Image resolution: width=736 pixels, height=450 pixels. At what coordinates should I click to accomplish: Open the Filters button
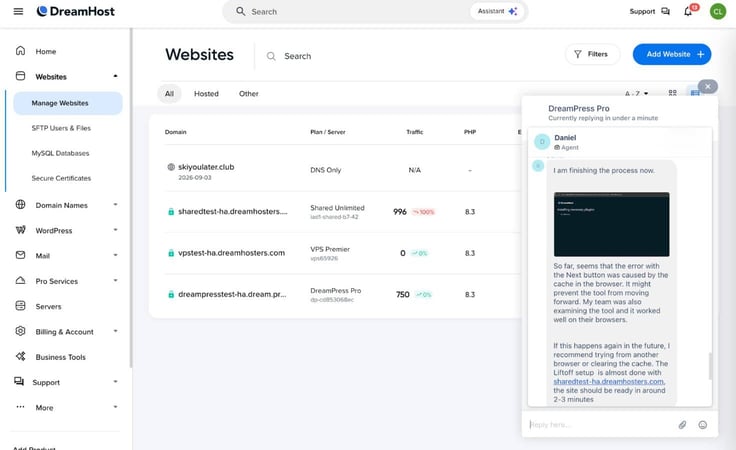click(x=592, y=54)
